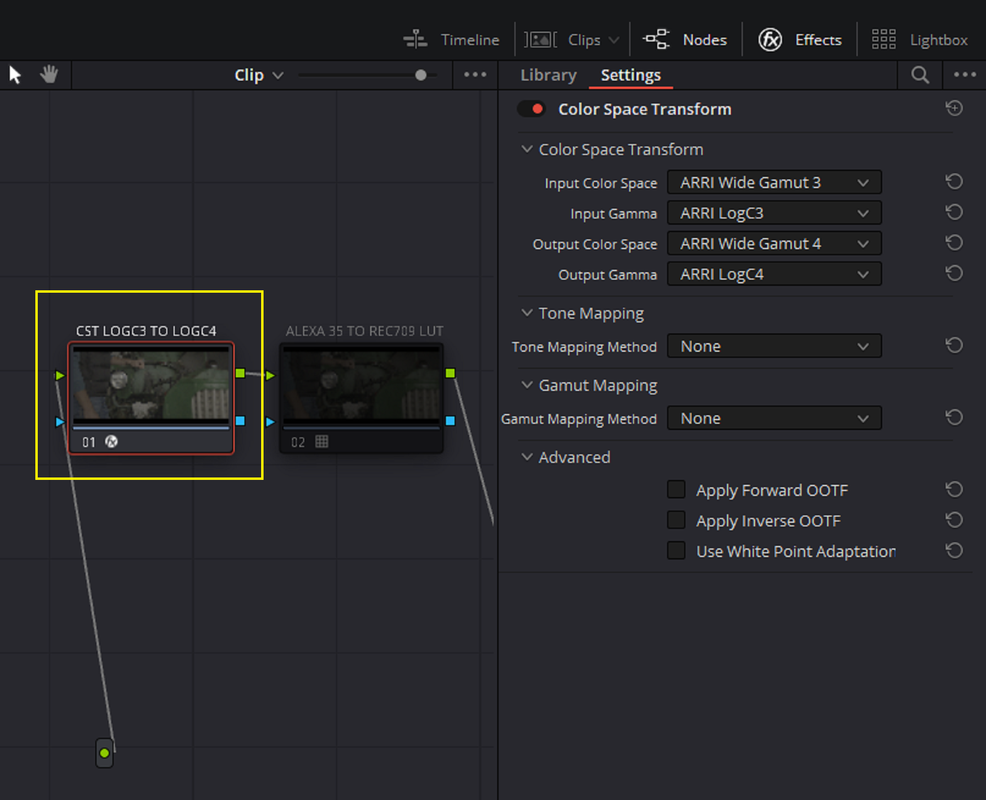
Task: Toggle the Clips panel button
Action: pyautogui.click(x=572, y=40)
